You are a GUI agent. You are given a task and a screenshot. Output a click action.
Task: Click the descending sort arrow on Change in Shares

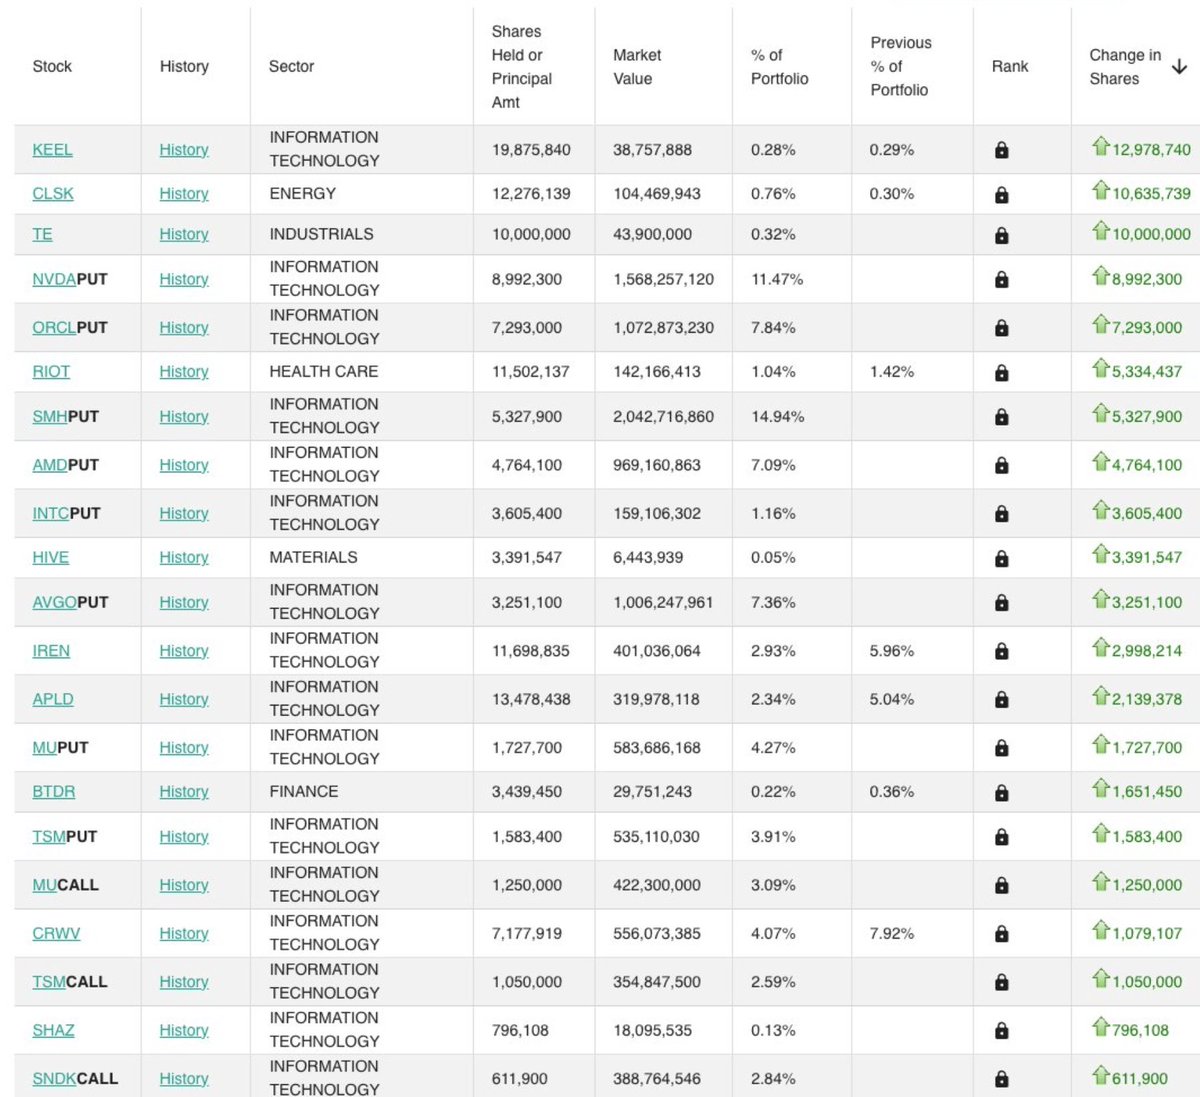click(1179, 67)
